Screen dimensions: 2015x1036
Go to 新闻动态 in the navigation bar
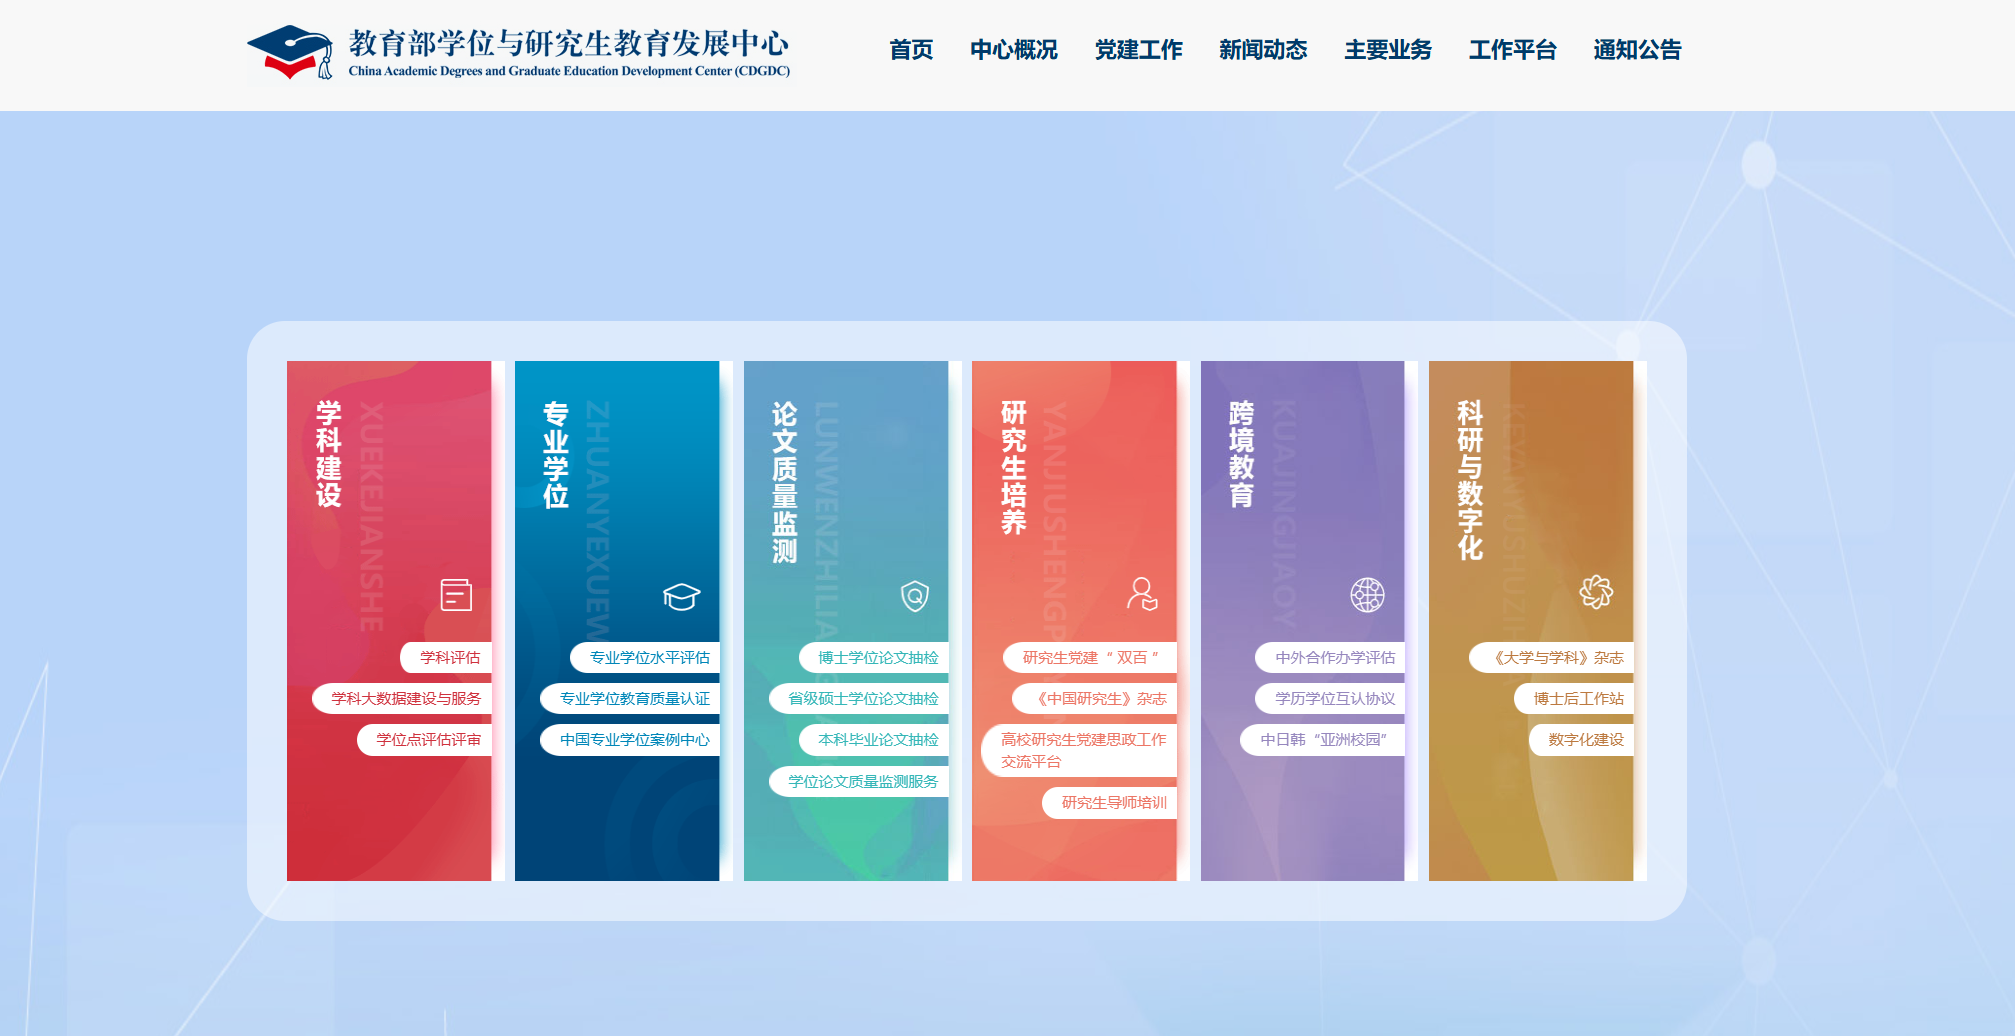pos(1263,50)
